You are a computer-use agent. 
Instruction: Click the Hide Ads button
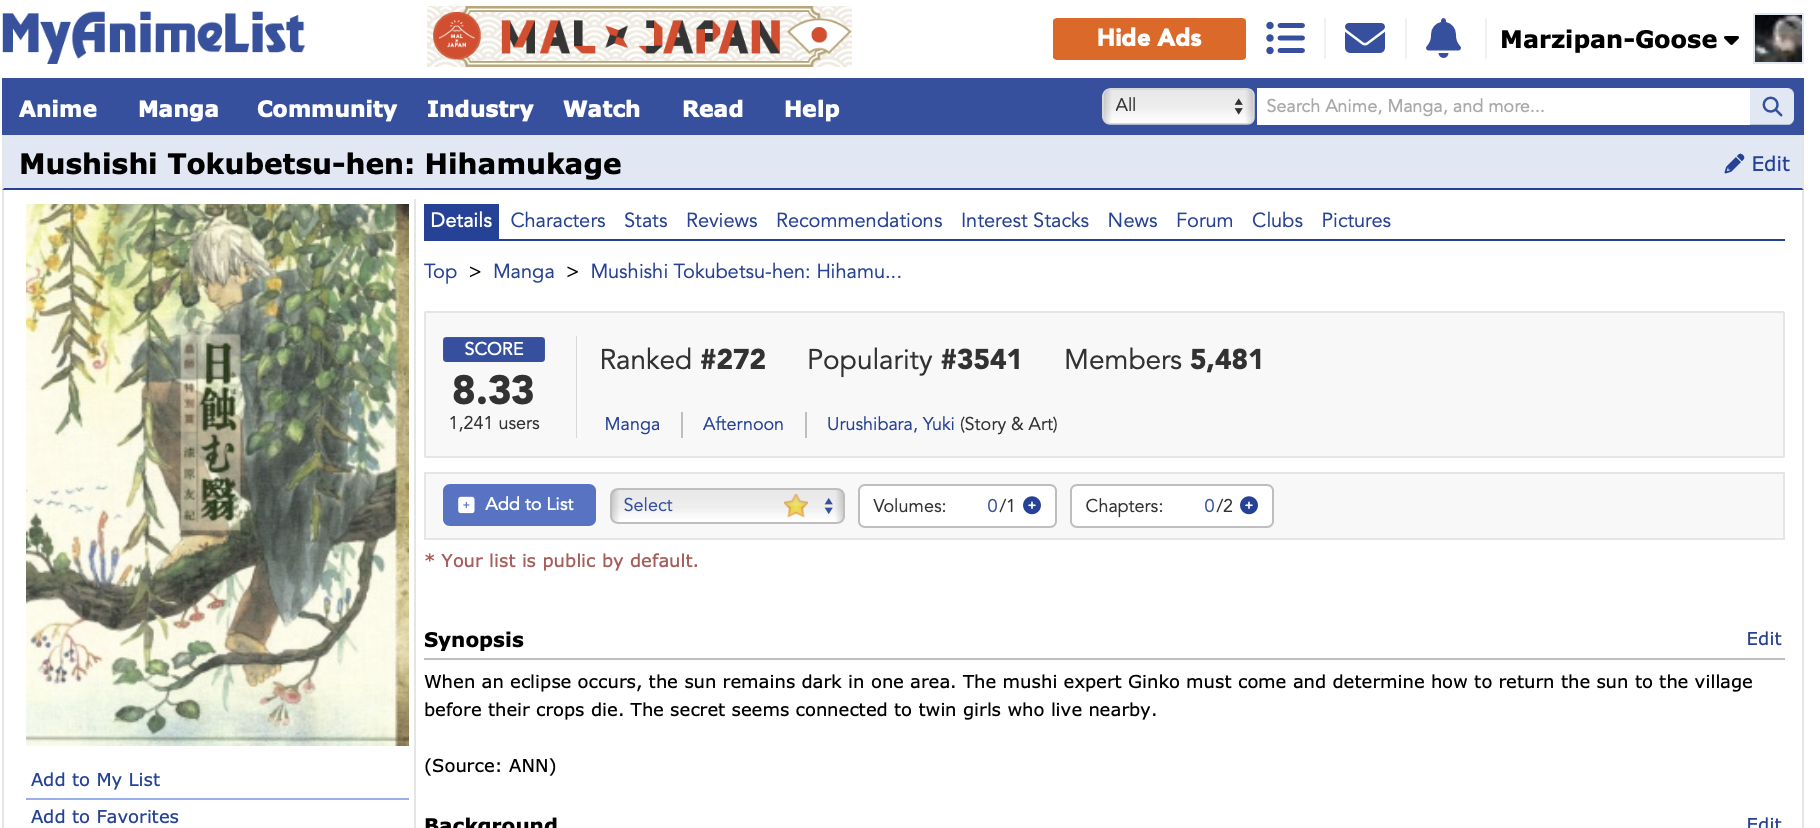point(1149,39)
